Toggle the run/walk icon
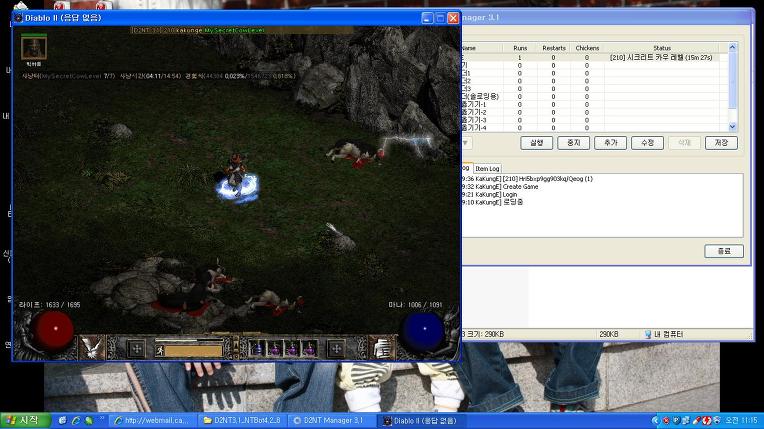Image resolution: width=764 pixels, height=429 pixels. click(x=158, y=350)
